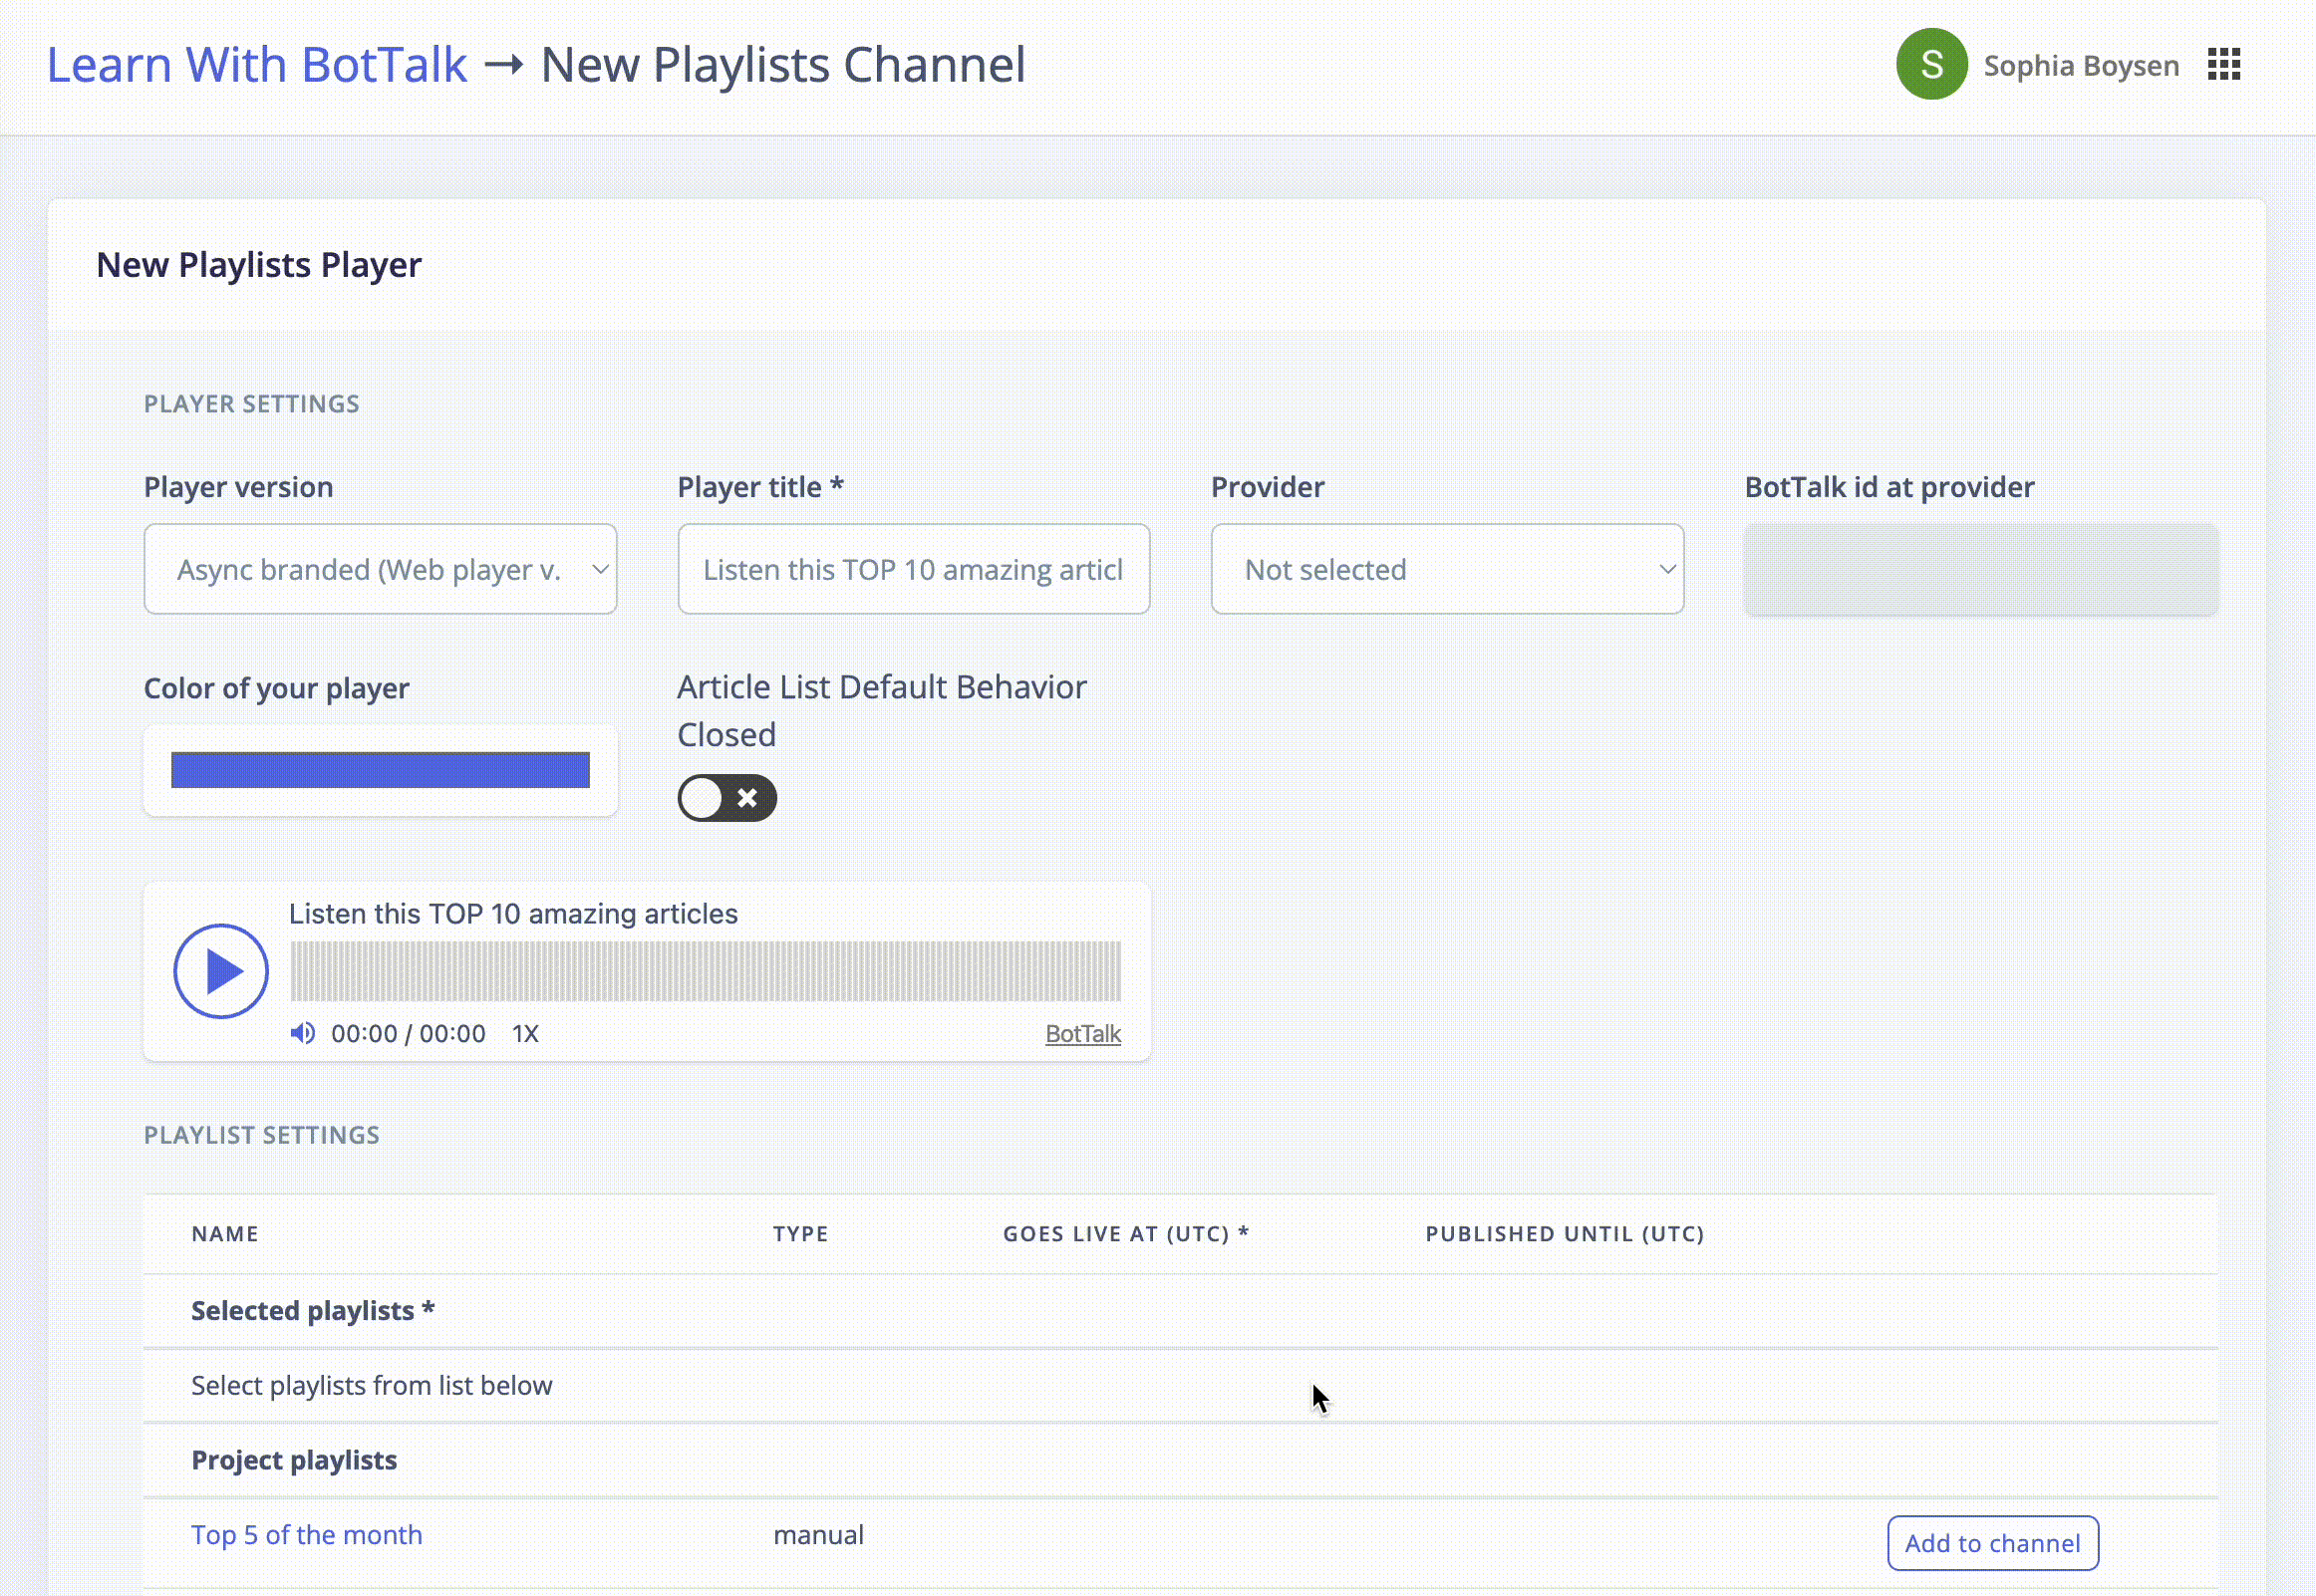The width and height of the screenshot is (2316, 1596).
Task: Toggle Article List Default Behavior switch
Action: 726,798
